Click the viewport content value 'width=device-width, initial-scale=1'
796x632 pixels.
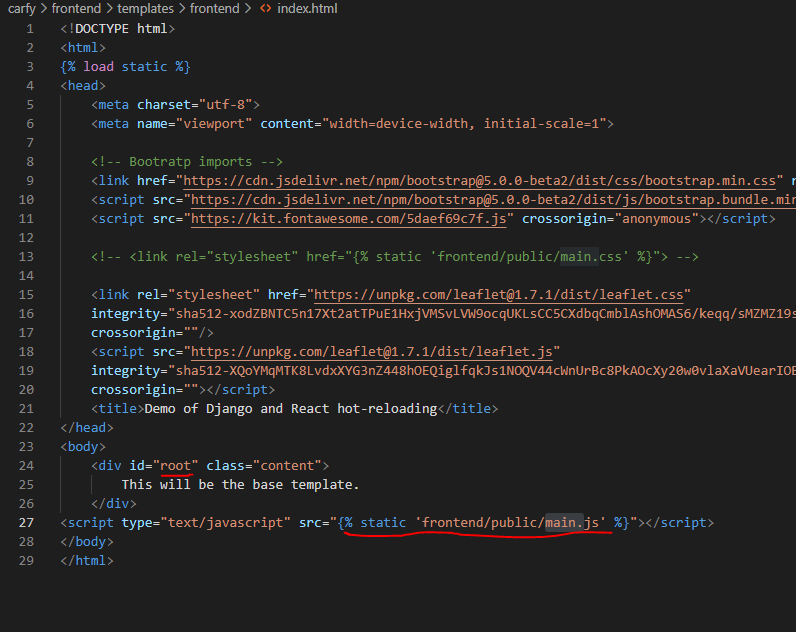464,124
